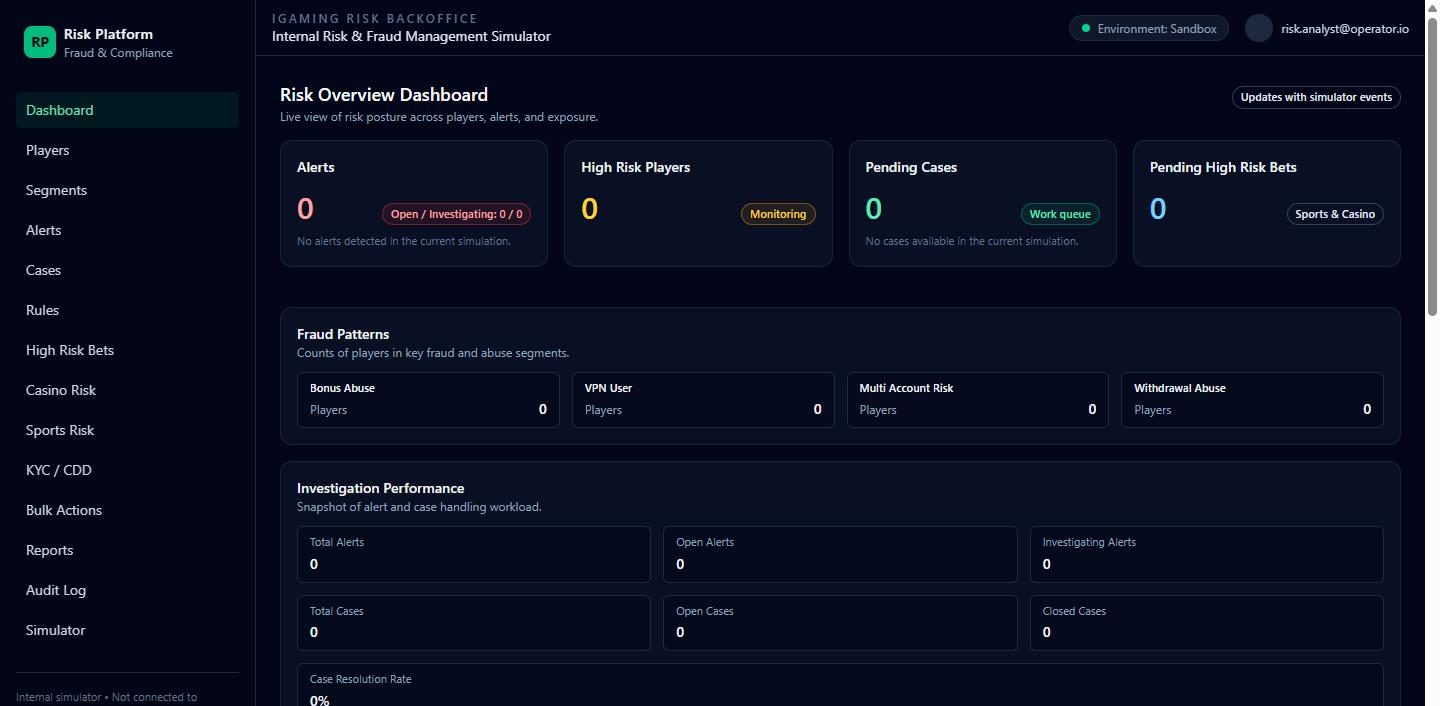Click the Fraud Patterns heading
Image resolution: width=1440 pixels, height=706 pixels.
tap(343, 334)
